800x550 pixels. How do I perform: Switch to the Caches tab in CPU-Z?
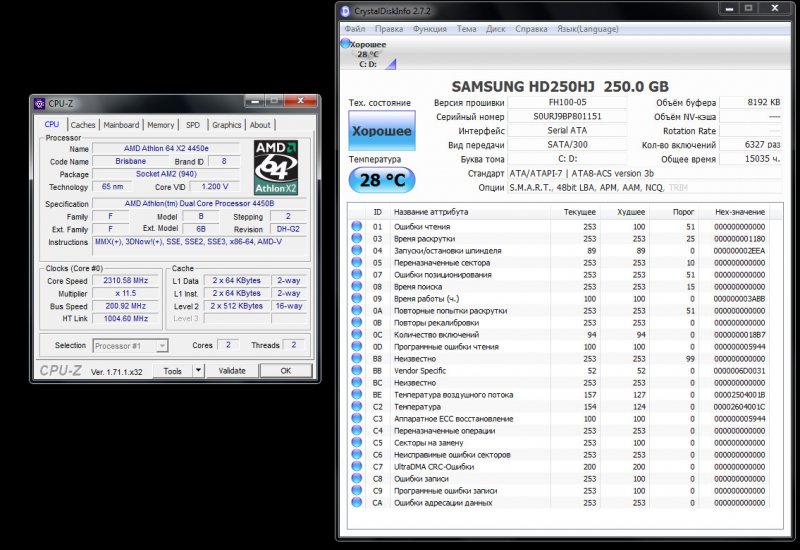(83, 125)
